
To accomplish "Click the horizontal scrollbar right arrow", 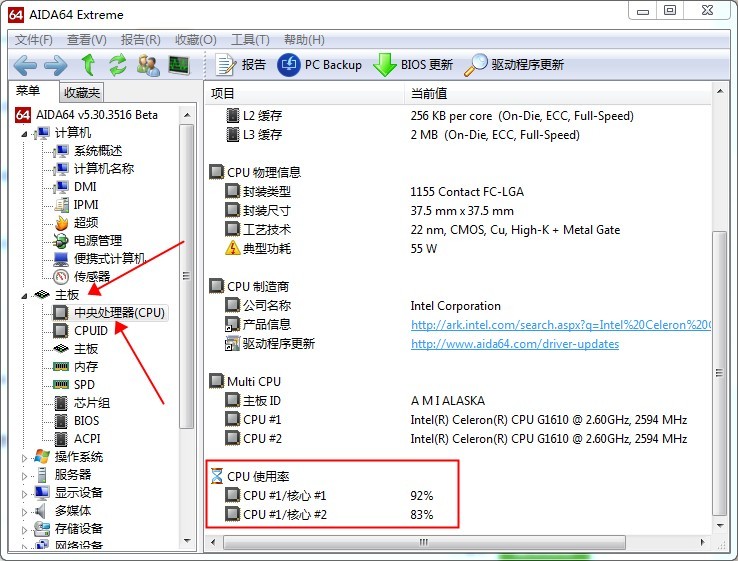I will [702, 543].
